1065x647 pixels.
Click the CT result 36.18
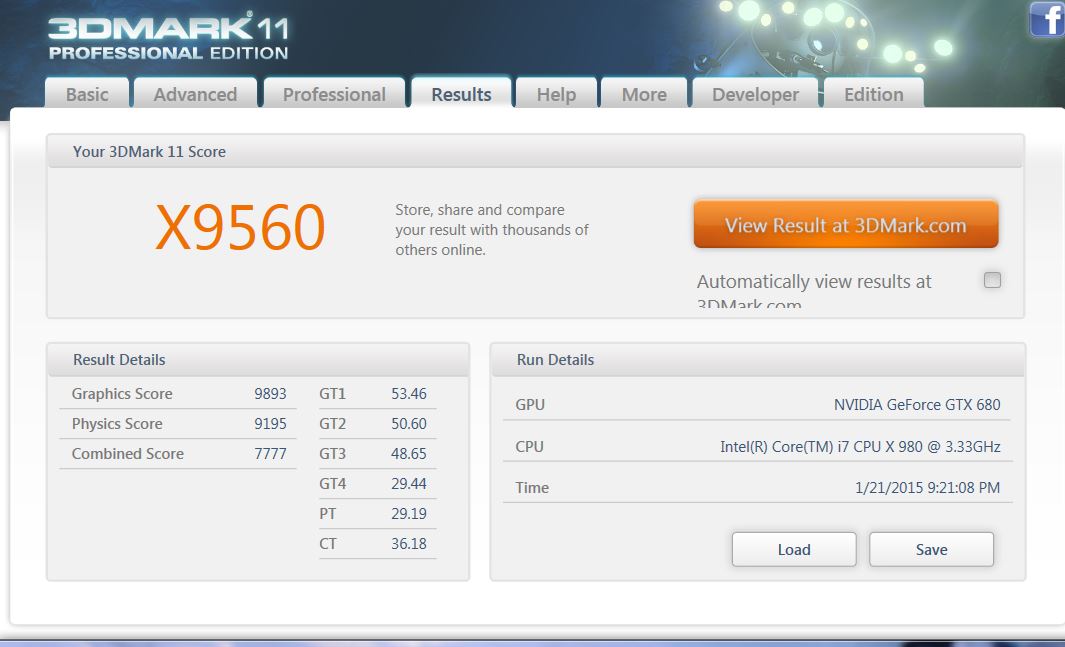[409, 544]
